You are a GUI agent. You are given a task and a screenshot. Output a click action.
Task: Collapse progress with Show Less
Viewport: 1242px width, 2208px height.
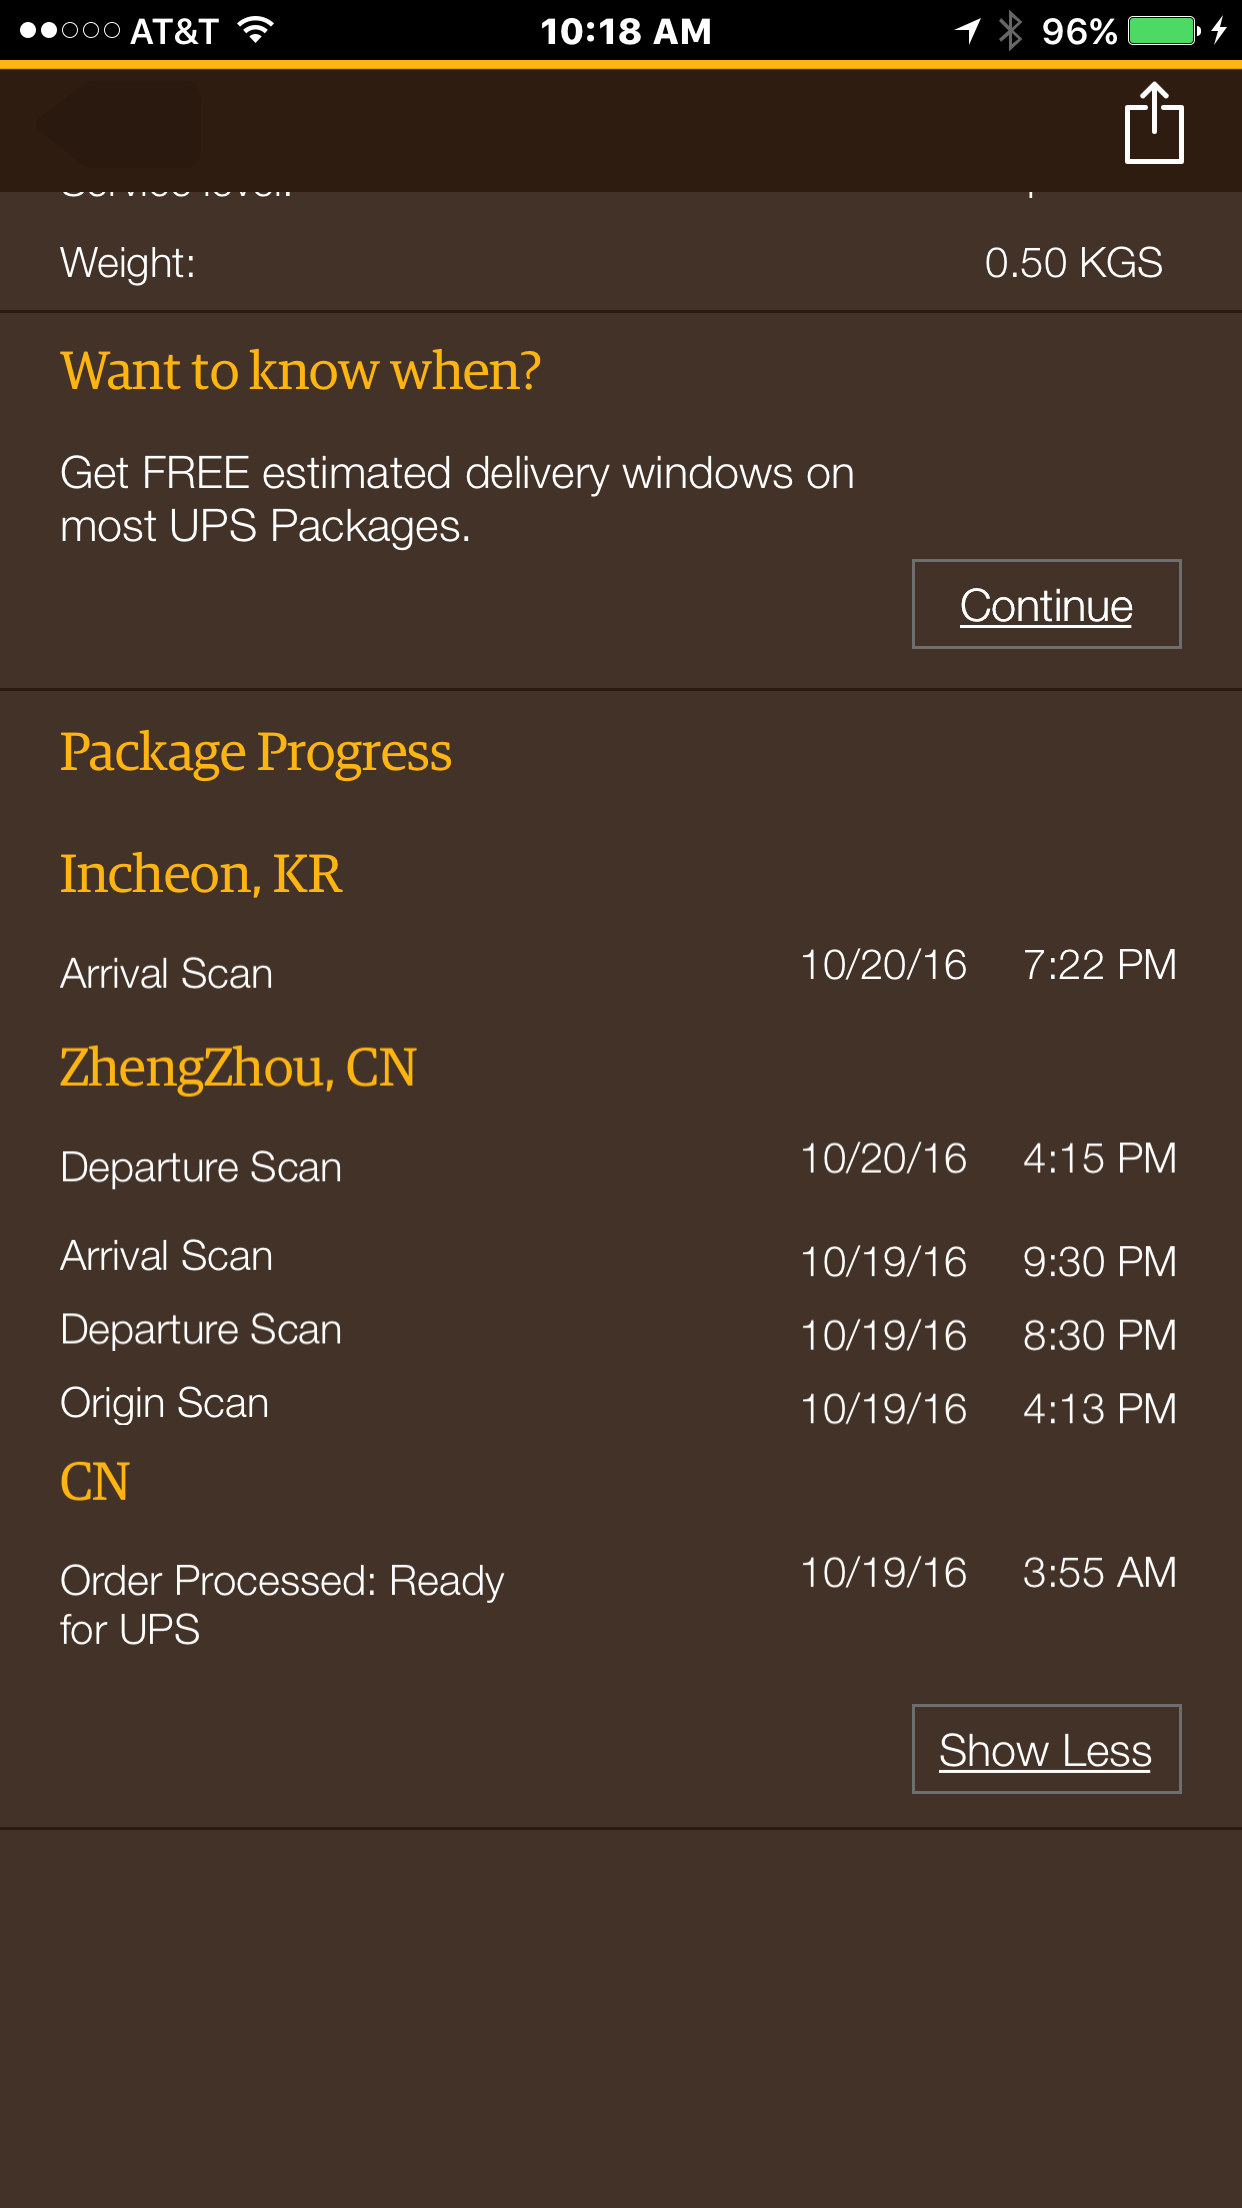(x=1046, y=1749)
